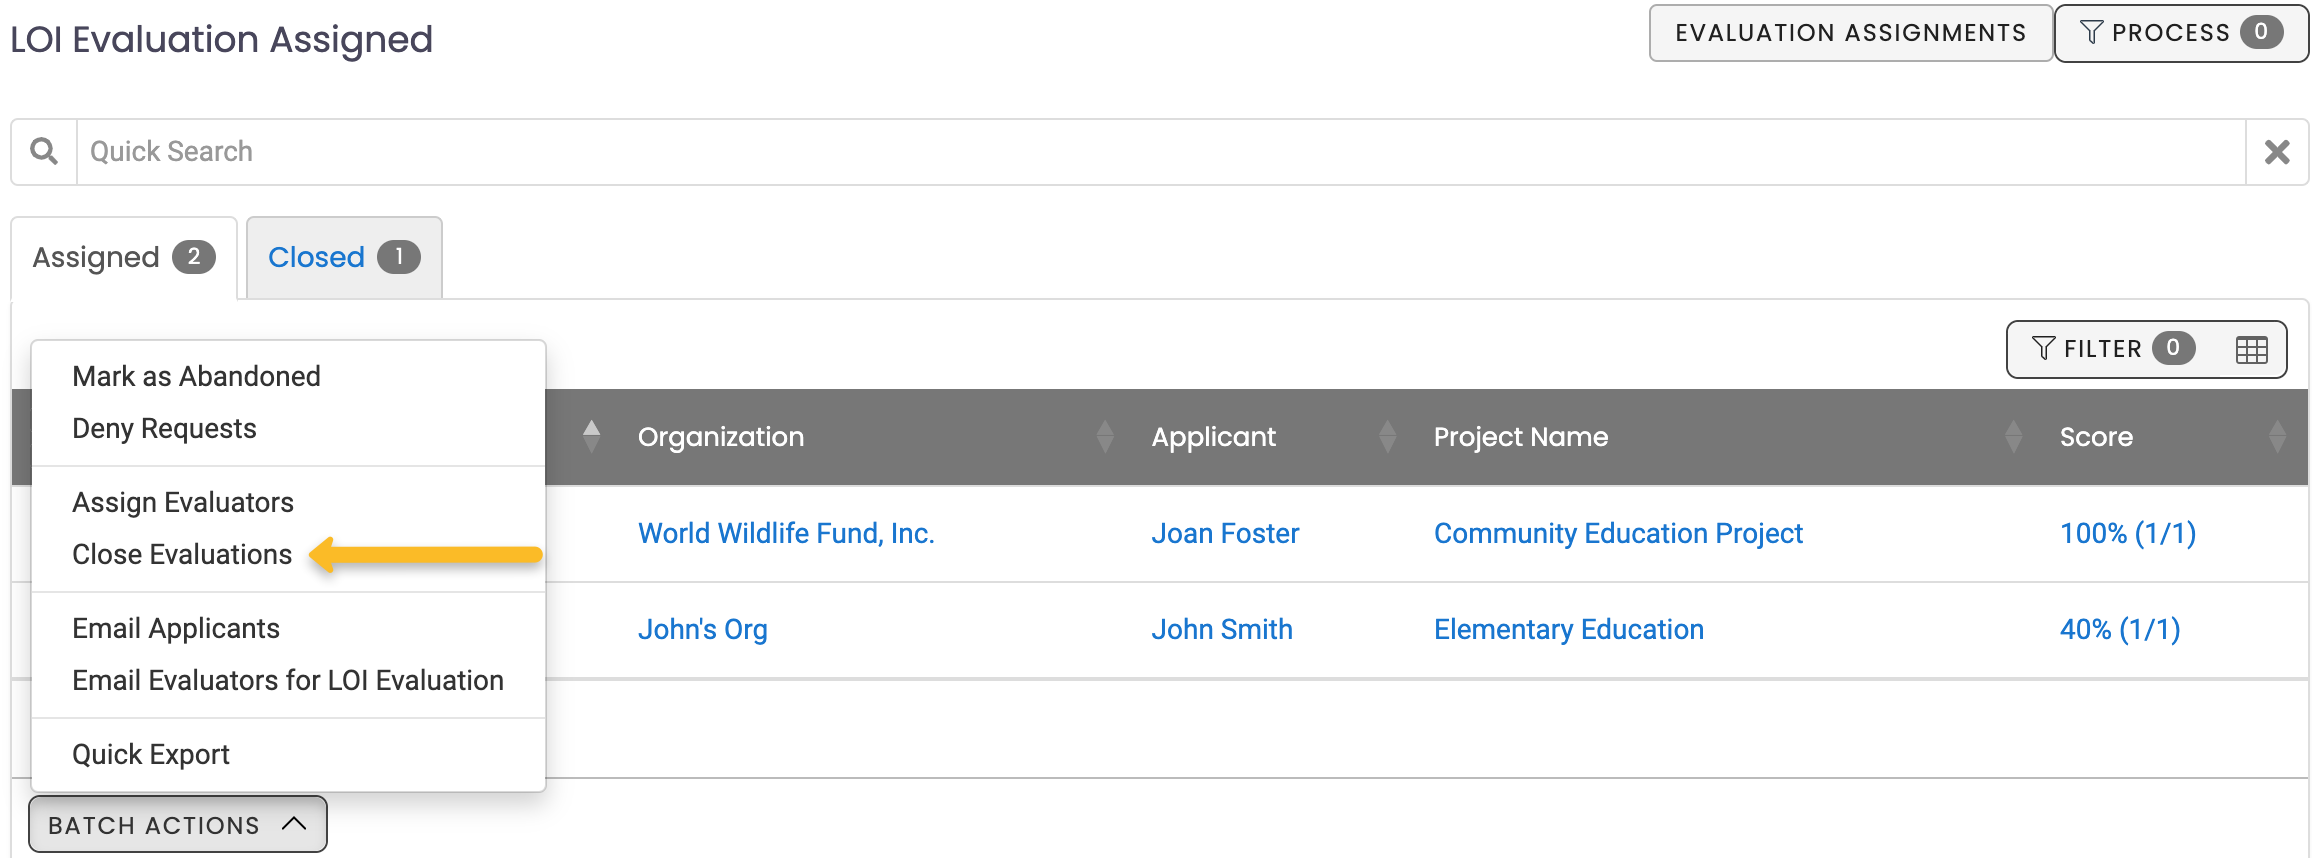Open the 40% (1/1) score link
2312x858 pixels.
pyautogui.click(x=2119, y=629)
